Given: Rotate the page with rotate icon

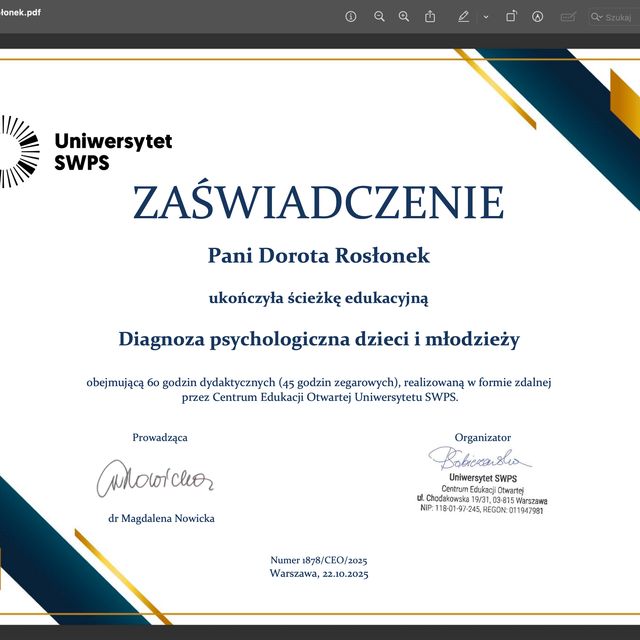Looking at the screenshot, I should click(x=511, y=17).
